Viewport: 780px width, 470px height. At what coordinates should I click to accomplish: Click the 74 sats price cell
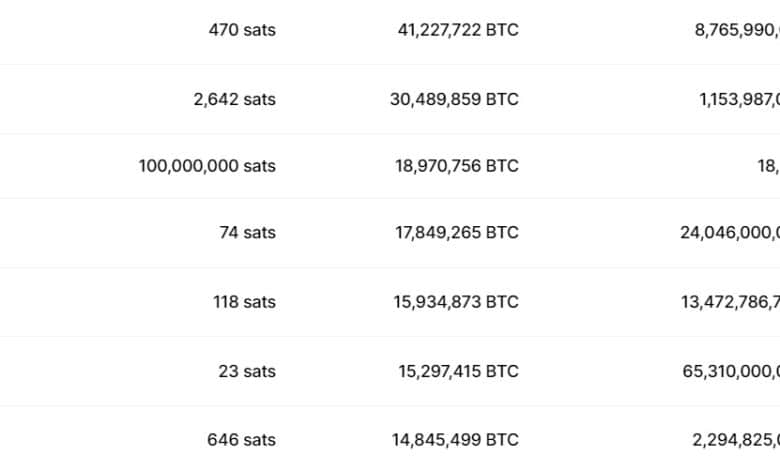[x=247, y=233]
